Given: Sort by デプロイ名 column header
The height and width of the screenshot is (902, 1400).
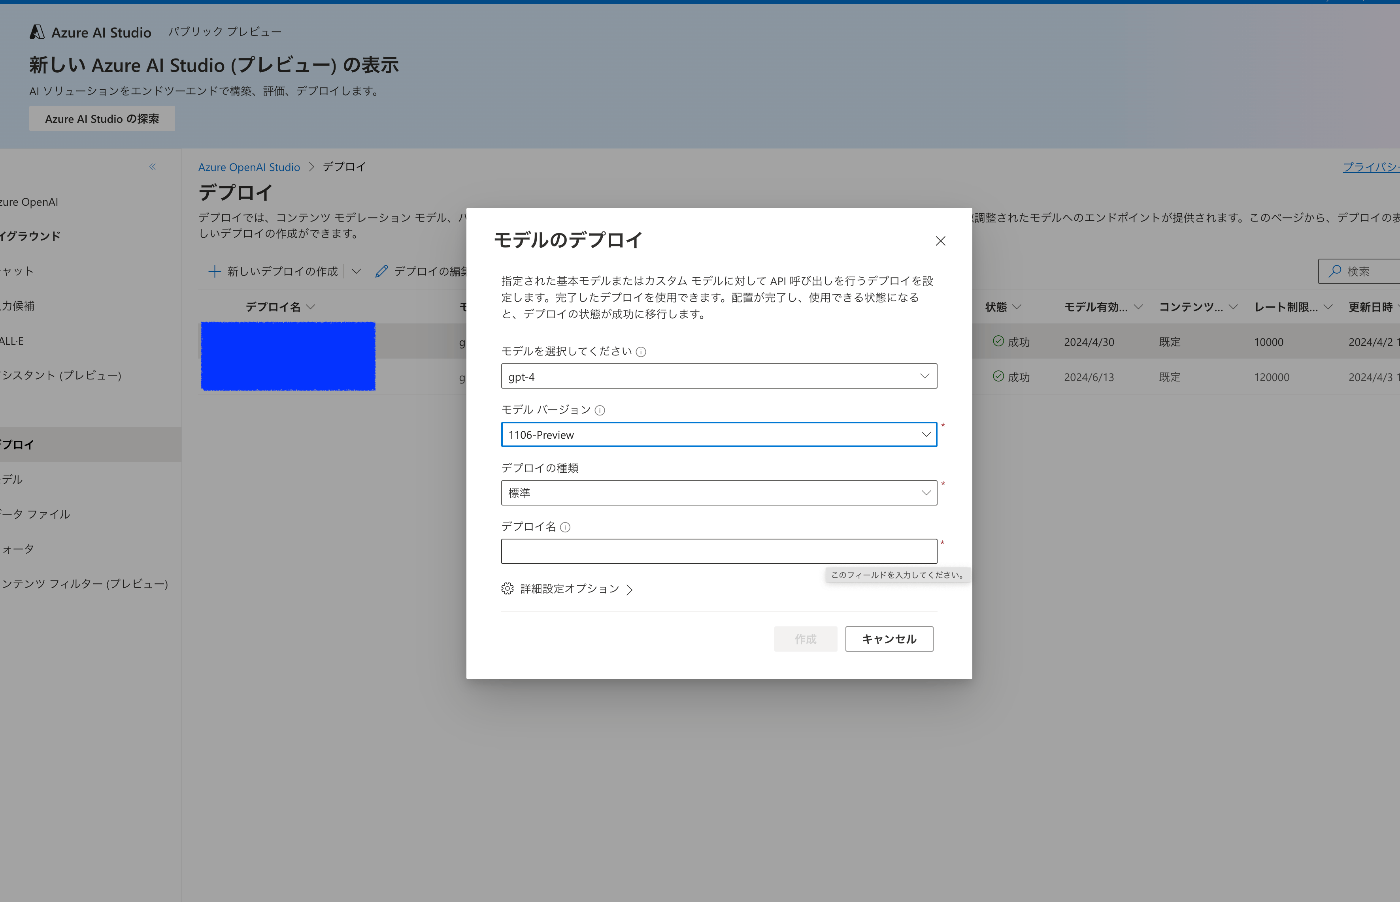Looking at the screenshot, I should pos(280,307).
